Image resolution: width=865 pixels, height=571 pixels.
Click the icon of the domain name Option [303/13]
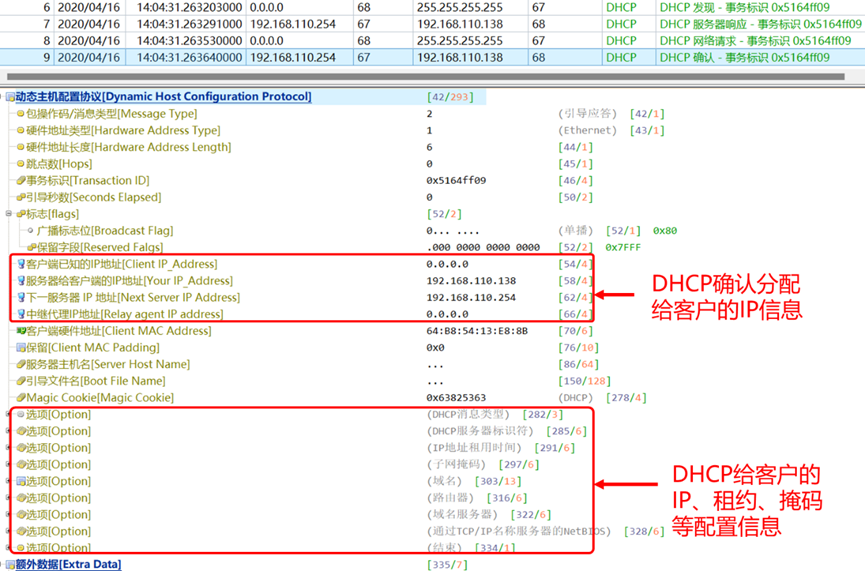point(21,481)
